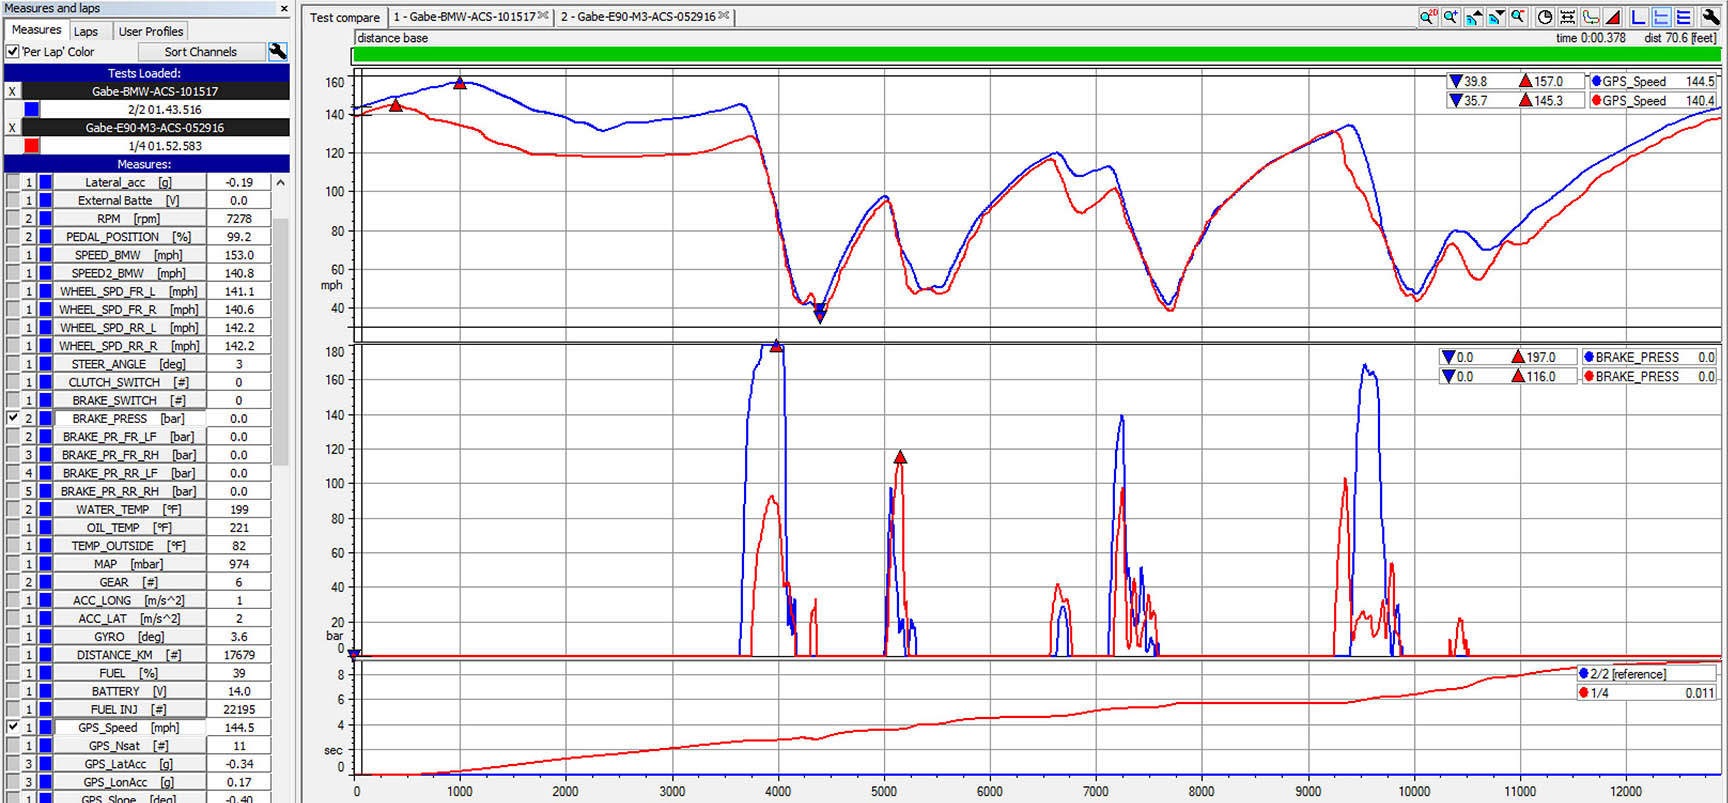Select the tiled plot layout icon

point(1661,17)
